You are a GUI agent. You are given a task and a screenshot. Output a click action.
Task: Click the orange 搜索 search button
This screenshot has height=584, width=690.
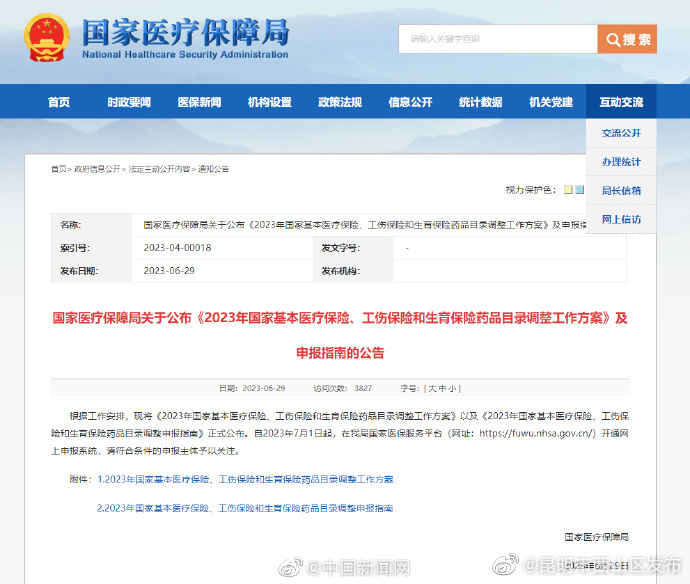[627, 39]
